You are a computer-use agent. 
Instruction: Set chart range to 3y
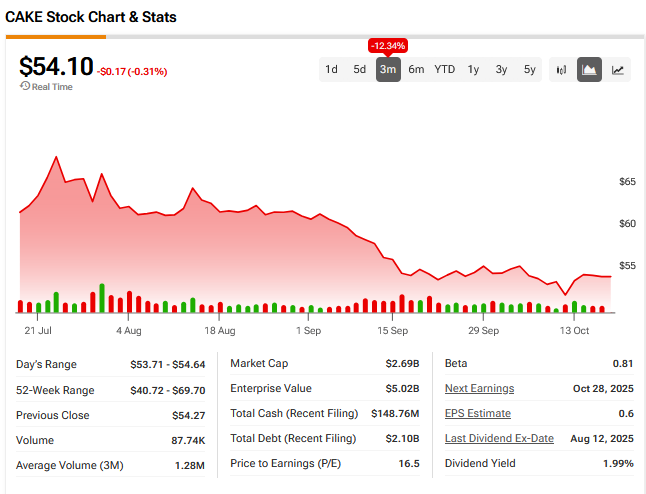coord(501,70)
